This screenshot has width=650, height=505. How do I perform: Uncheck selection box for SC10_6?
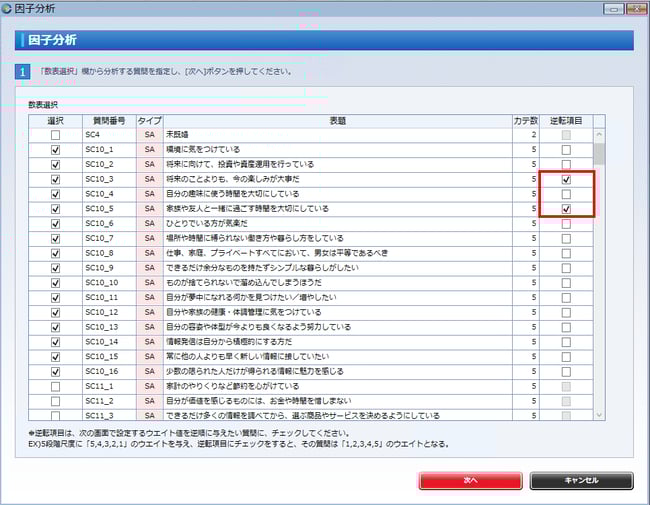point(55,224)
